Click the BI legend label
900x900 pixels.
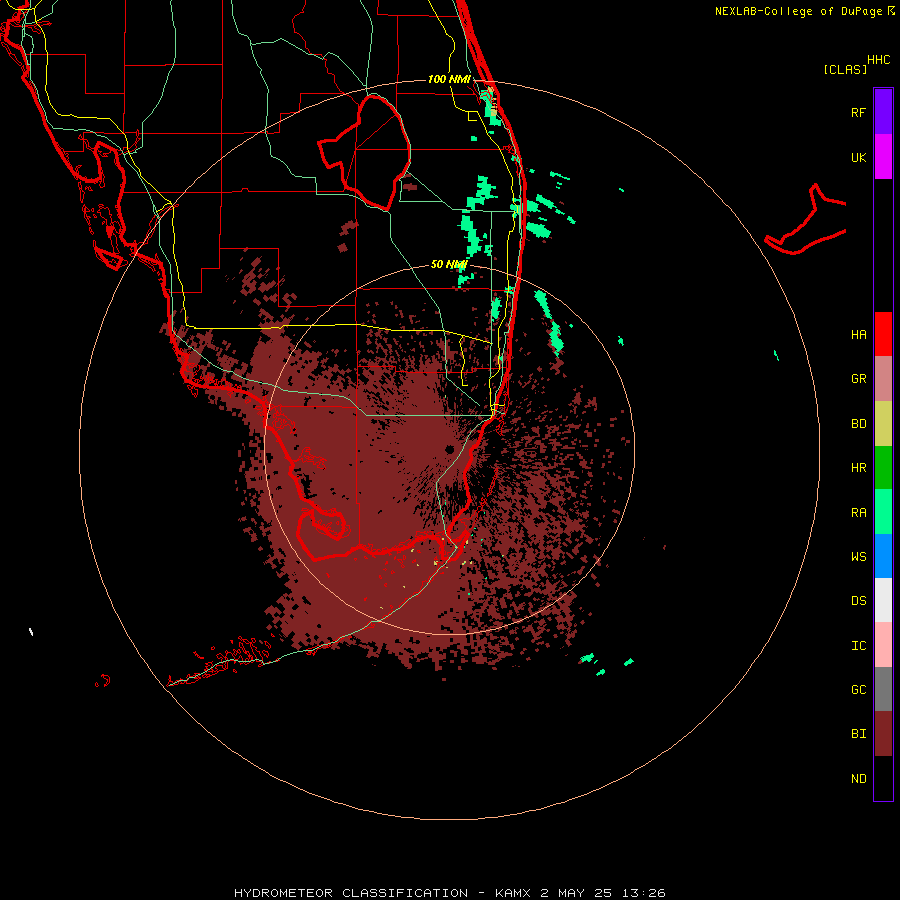858,734
